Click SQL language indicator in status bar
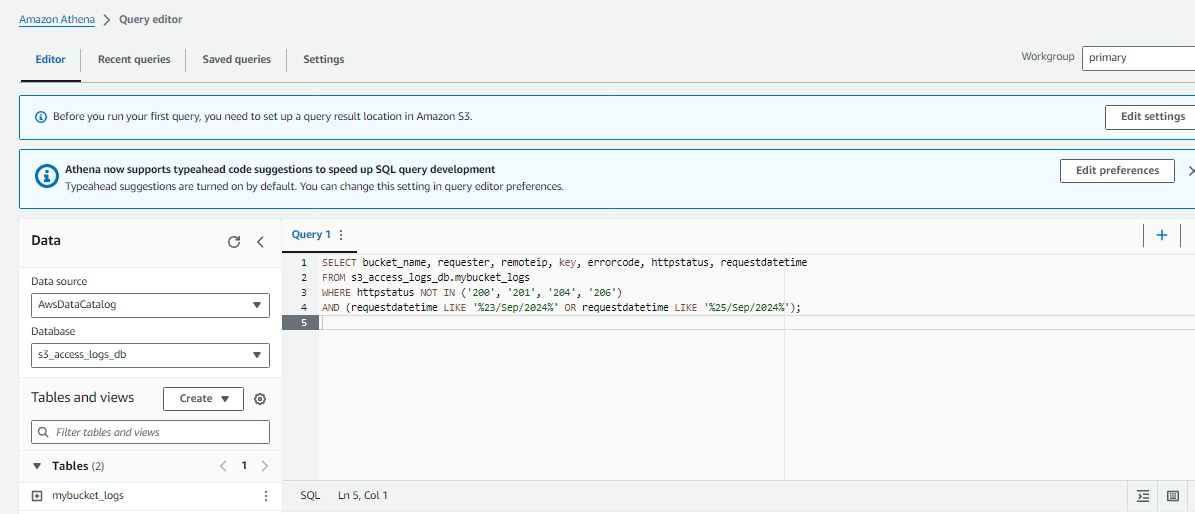This screenshot has width=1195, height=514. tap(310, 496)
